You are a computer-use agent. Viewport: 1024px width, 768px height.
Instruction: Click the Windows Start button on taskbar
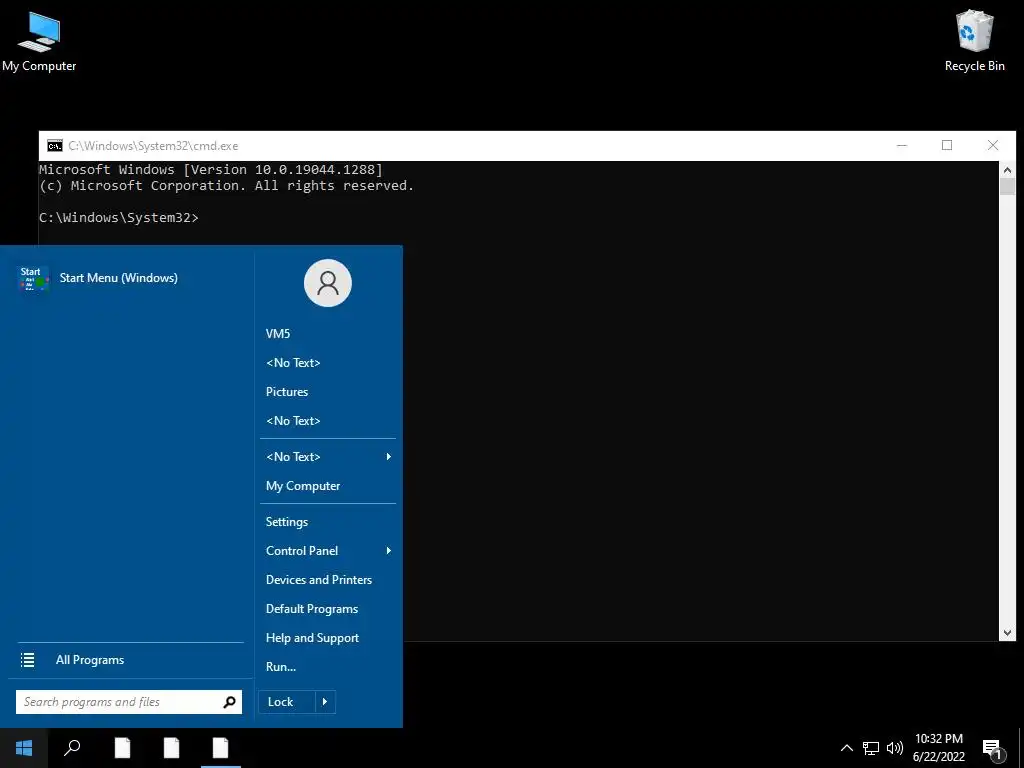point(24,748)
